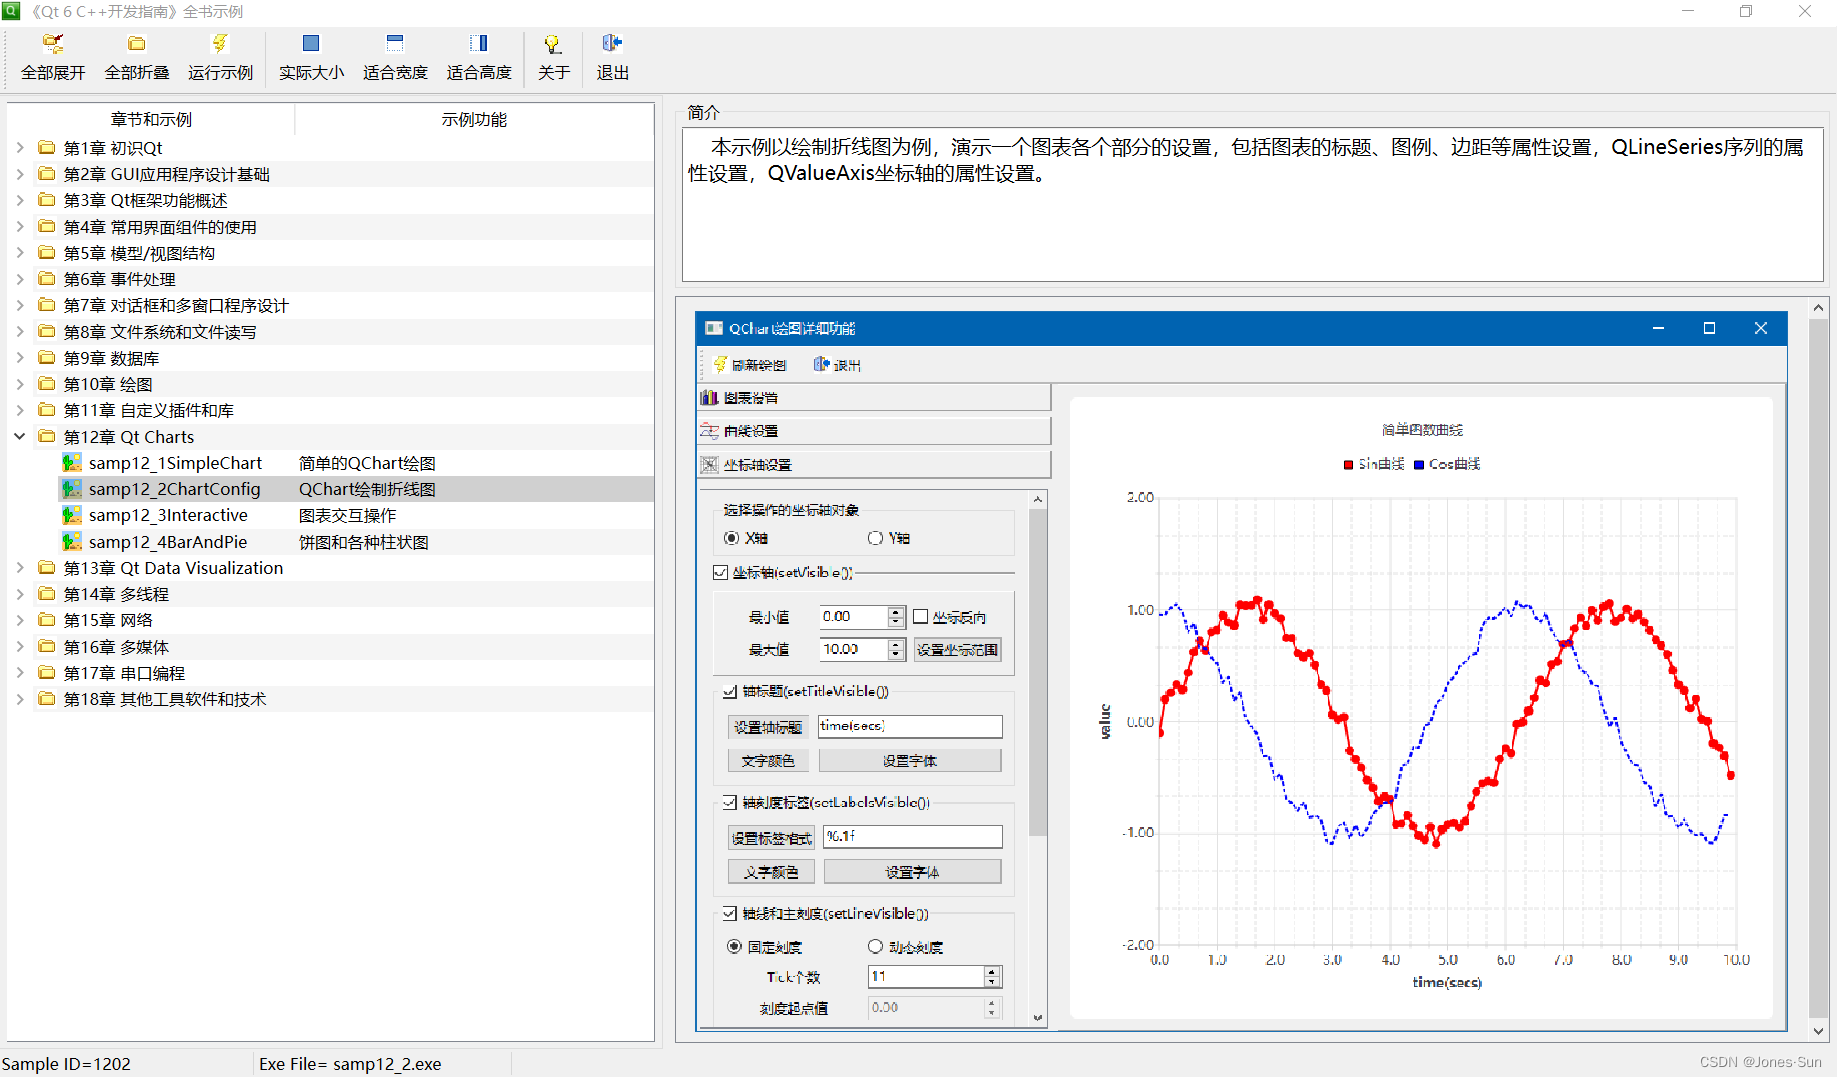Click the folder icon of 第18章 其他工具软件和技术
1837x1077 pixels.
tap(47, 698)
